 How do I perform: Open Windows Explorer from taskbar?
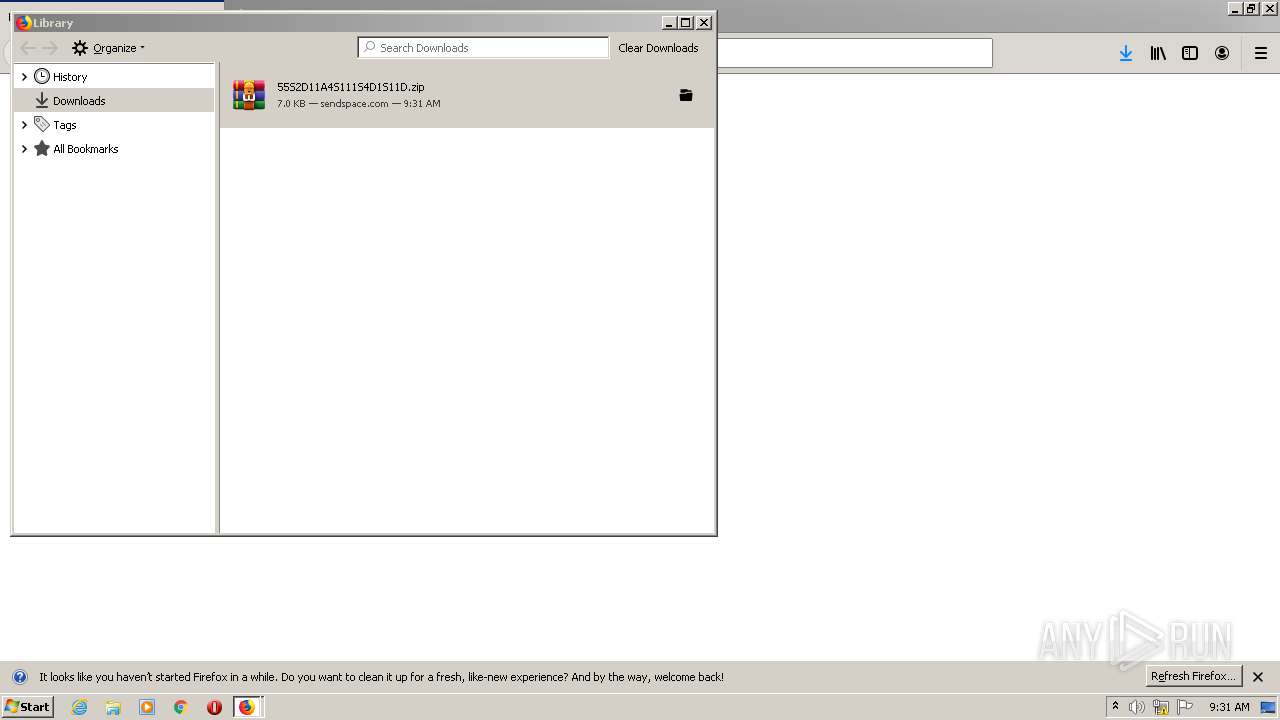click(113, 707)
